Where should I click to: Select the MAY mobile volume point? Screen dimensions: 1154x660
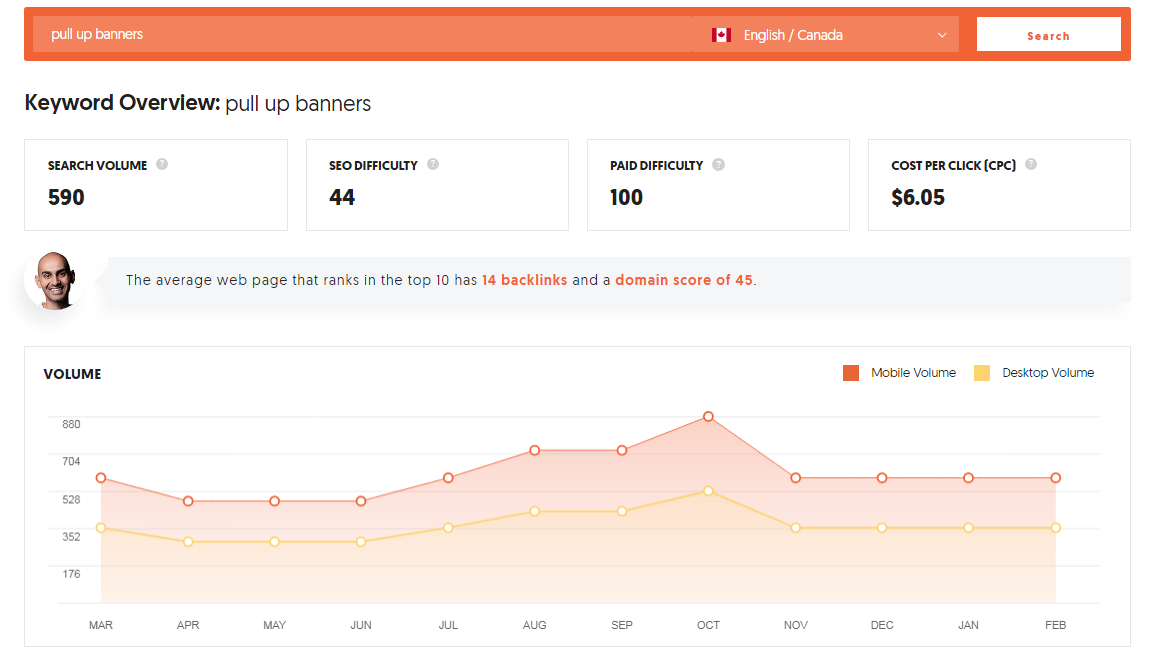(275, 501)
